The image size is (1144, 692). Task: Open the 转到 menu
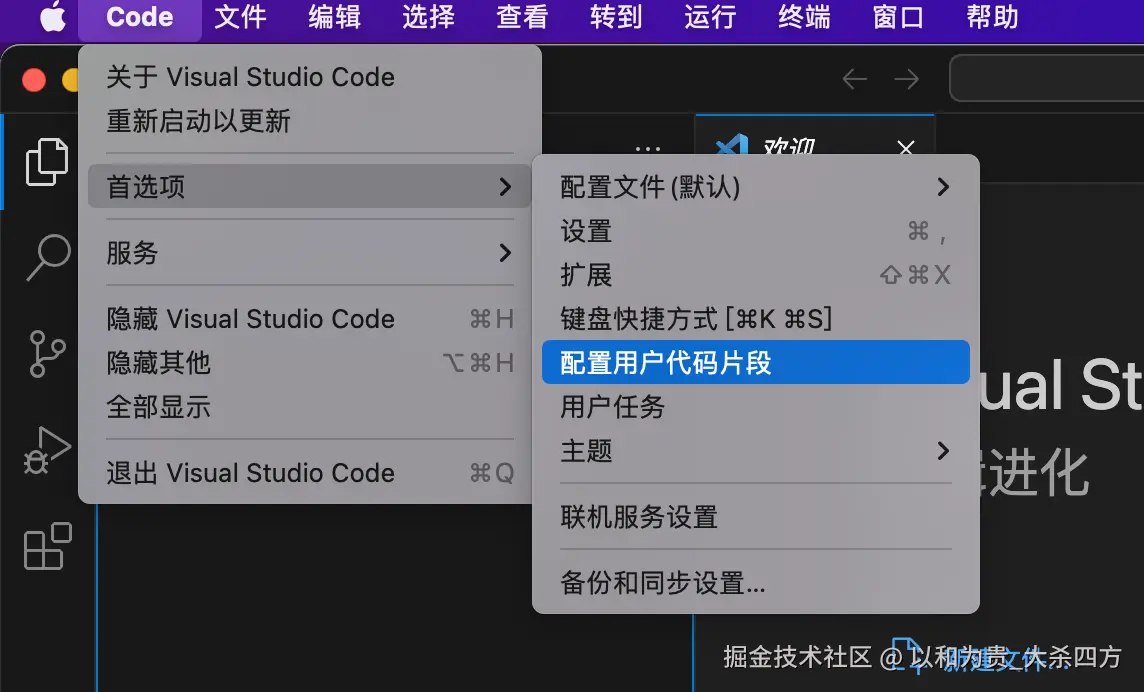[617, 17]
